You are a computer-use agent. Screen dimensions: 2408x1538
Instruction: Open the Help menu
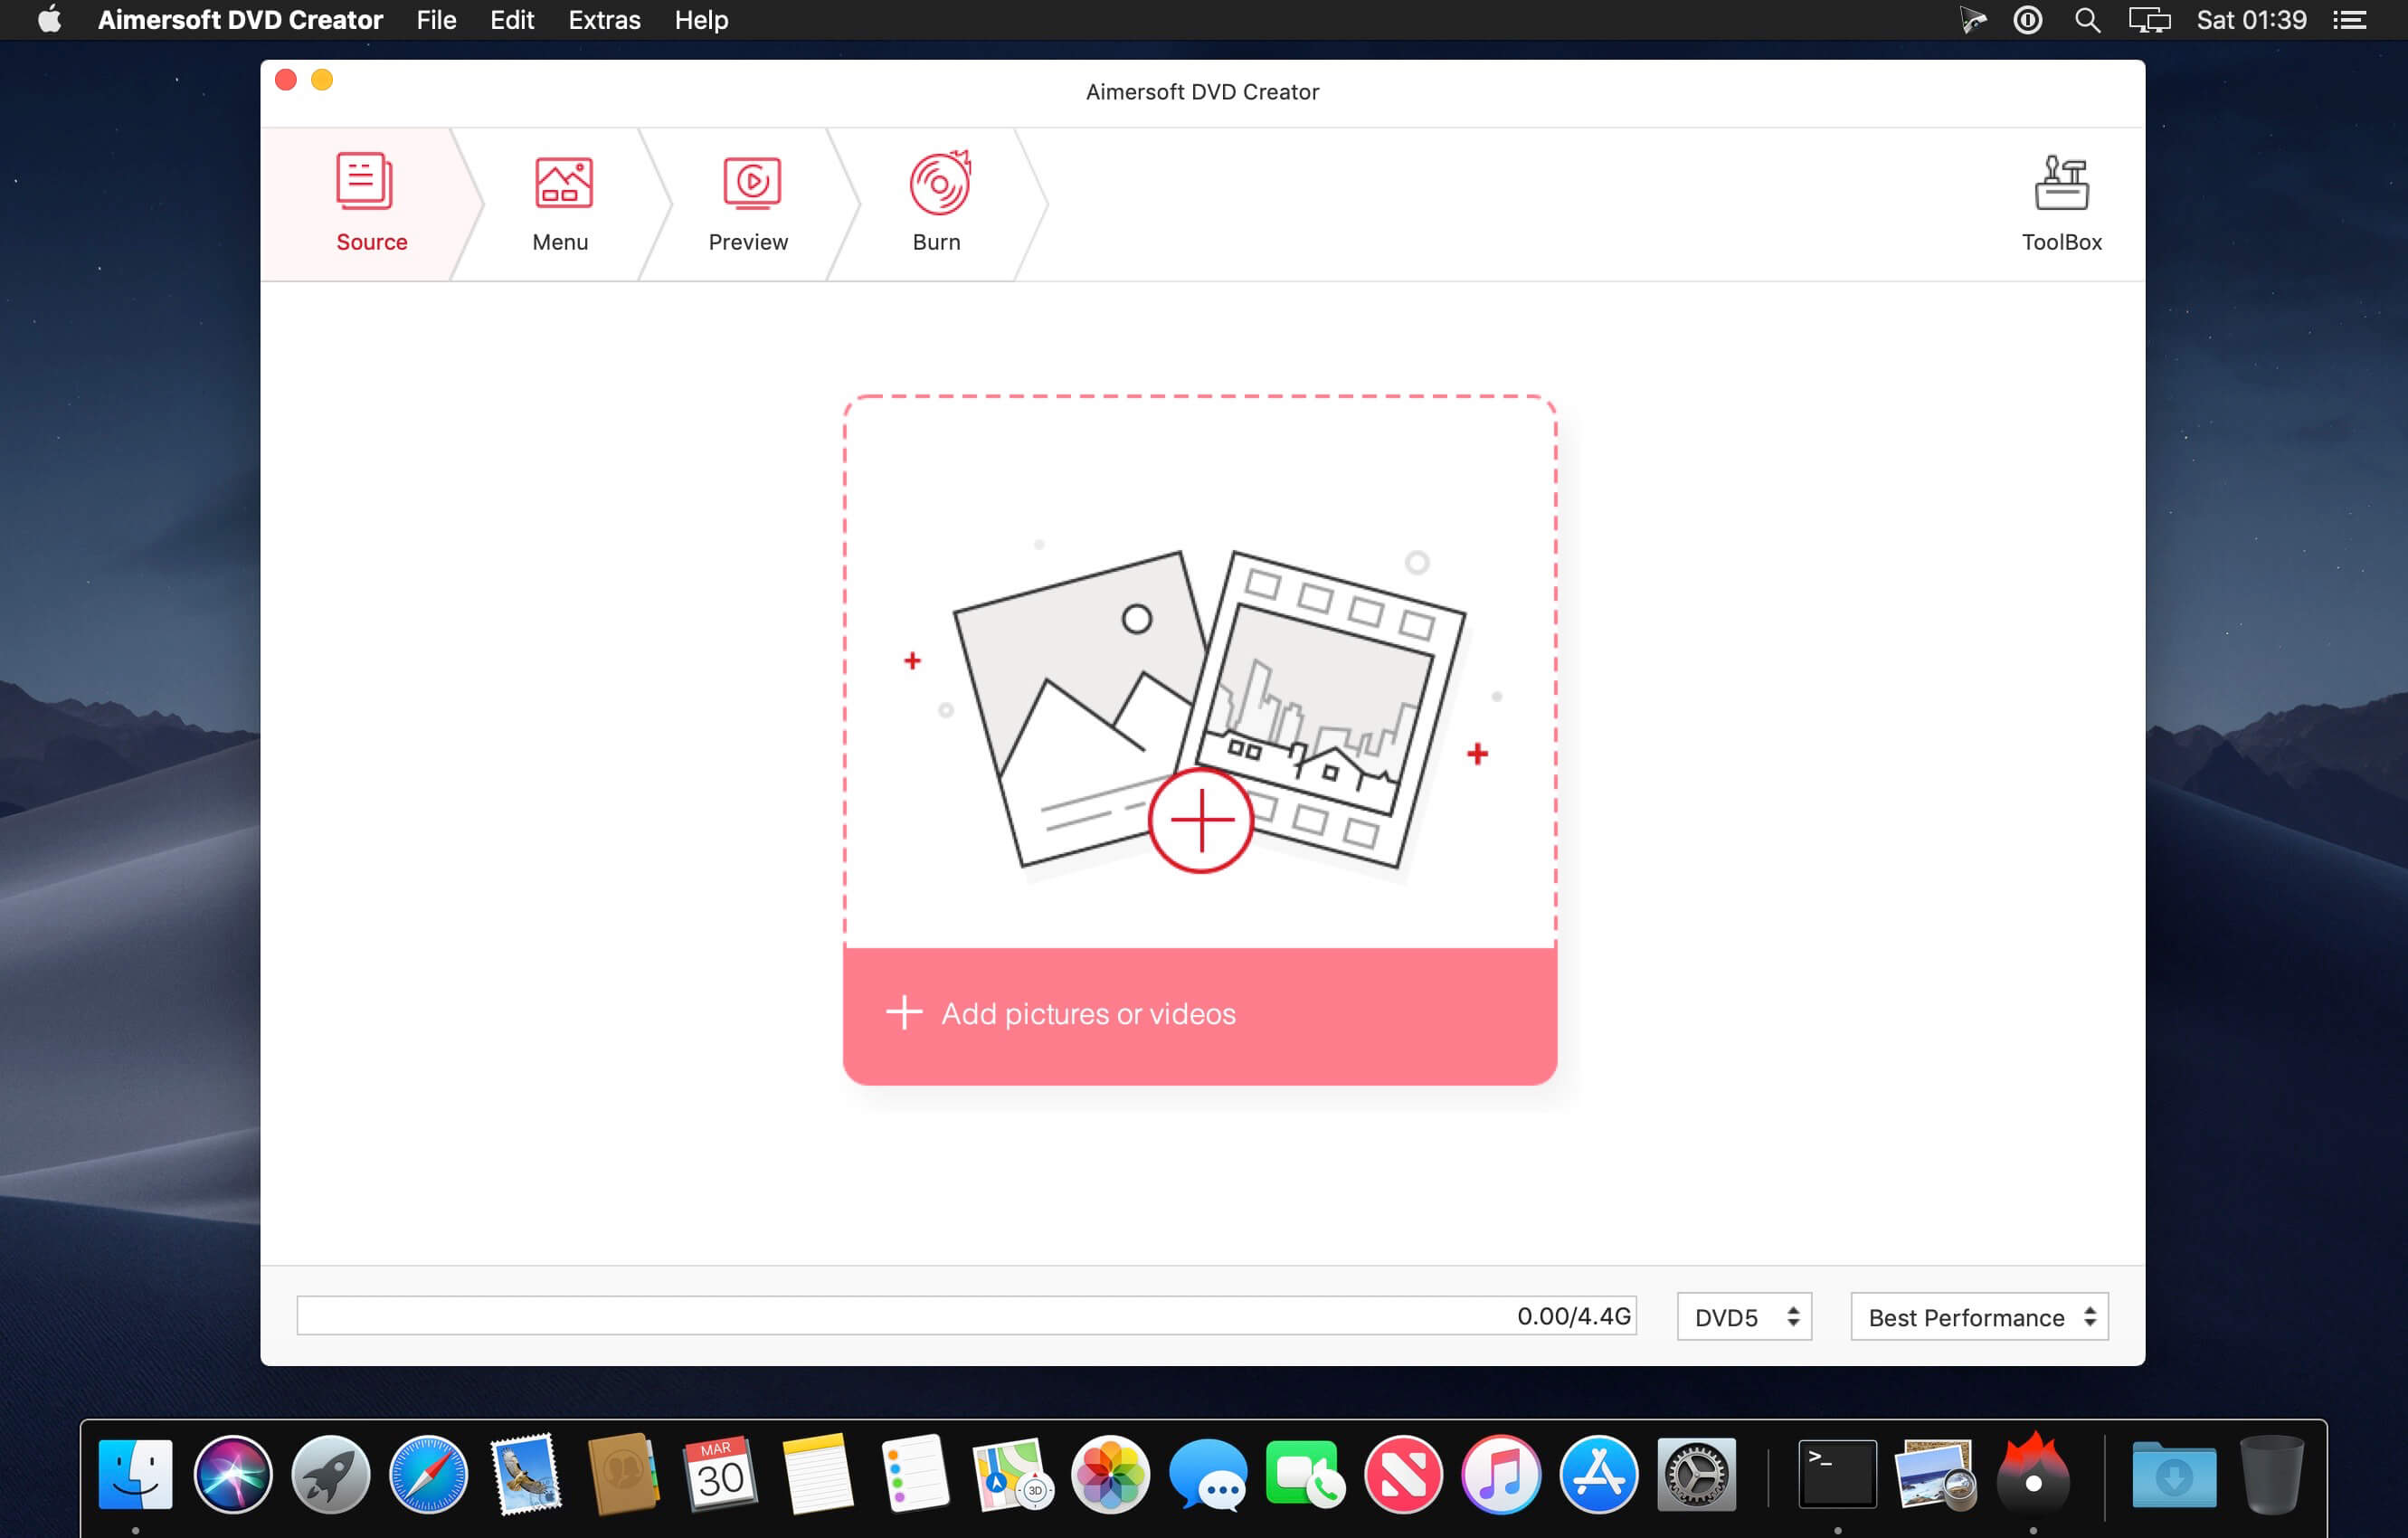(701, 20)
